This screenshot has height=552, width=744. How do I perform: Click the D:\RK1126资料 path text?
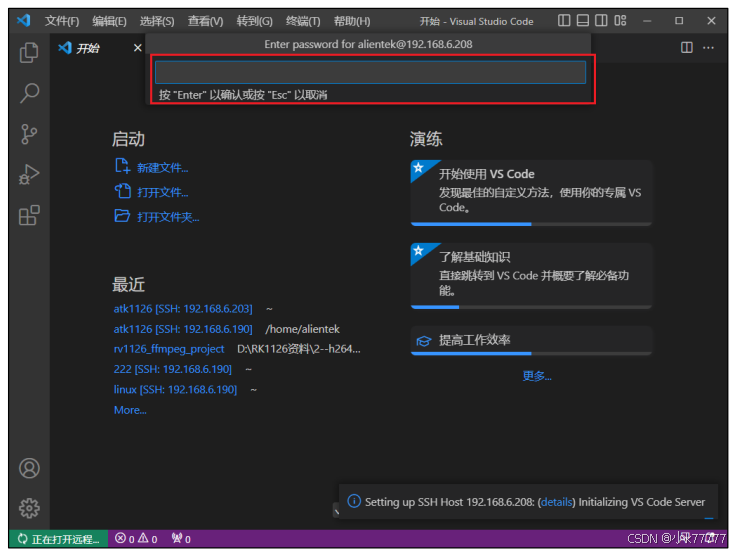click(299, 349)
